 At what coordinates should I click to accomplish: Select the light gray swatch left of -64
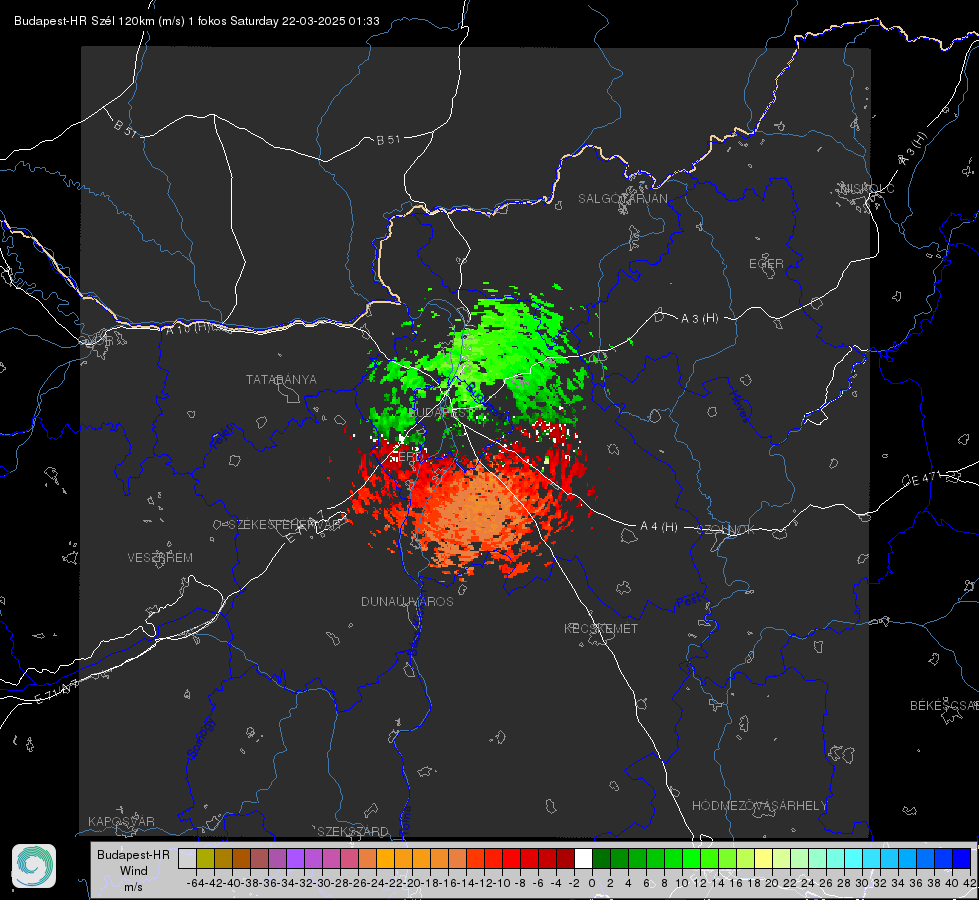(x=187, y=858)
